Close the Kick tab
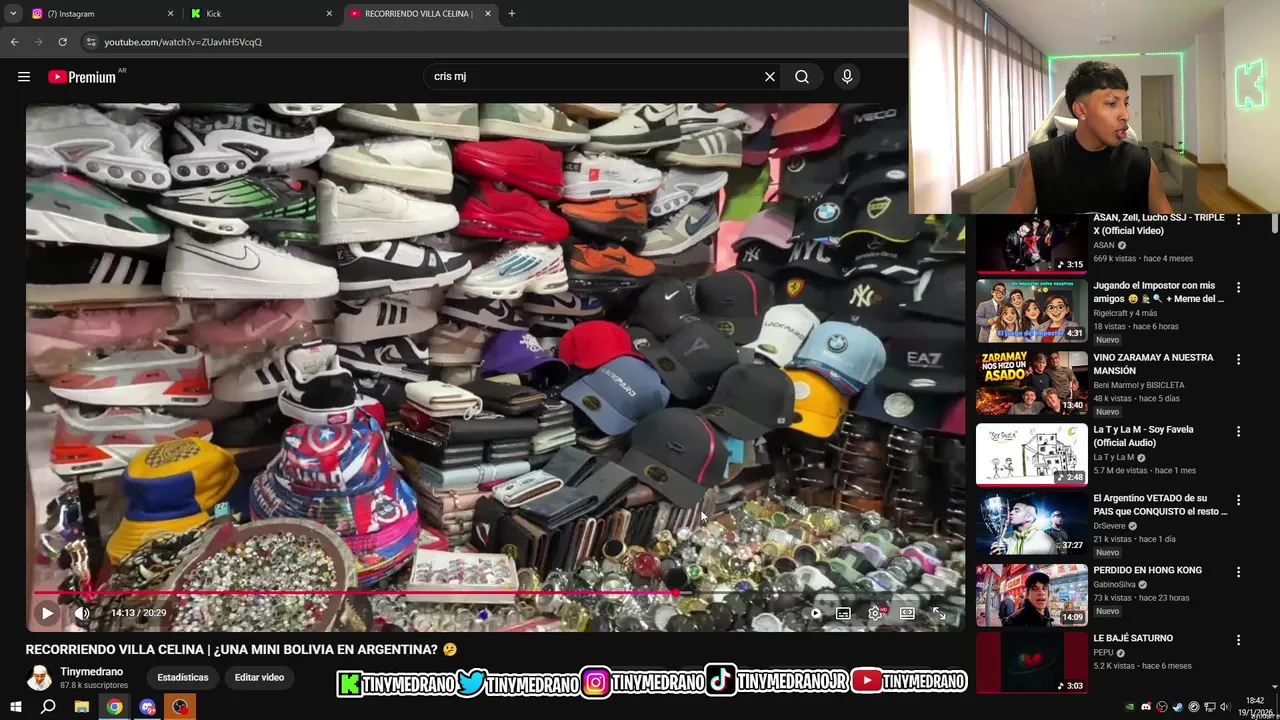1280x720 pixels. [x=329, y=14]
